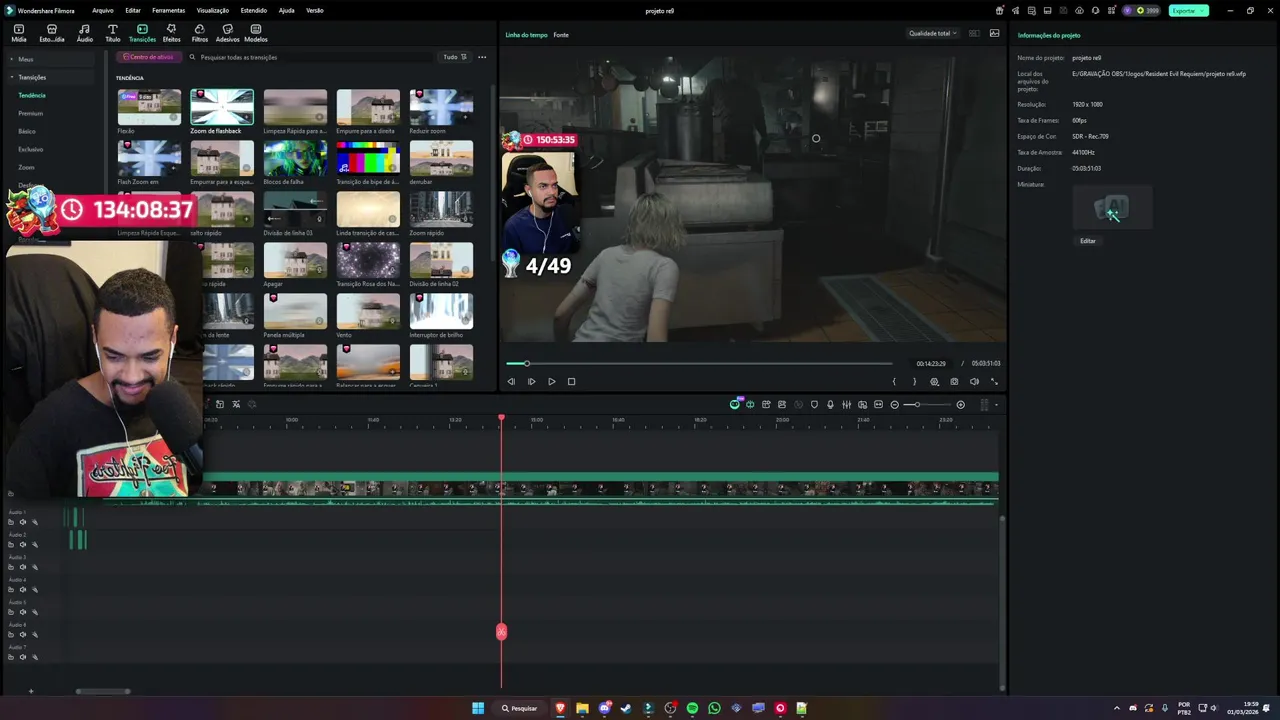The height and width of the screenshot is (720, 1280).
Task: Open Centro de ativos
Action: tap(149, 57)
